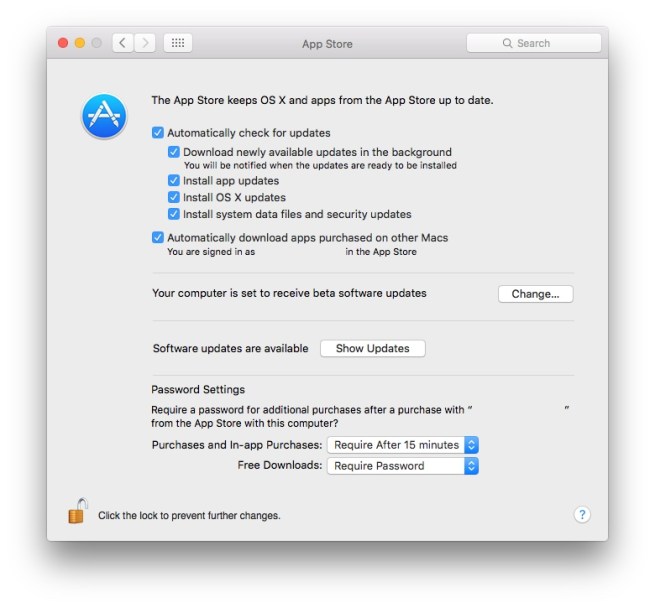This screenshot has width=655, height=608.
Task: Click the yellow minimize window button
Action: click(x=80, y=43)
